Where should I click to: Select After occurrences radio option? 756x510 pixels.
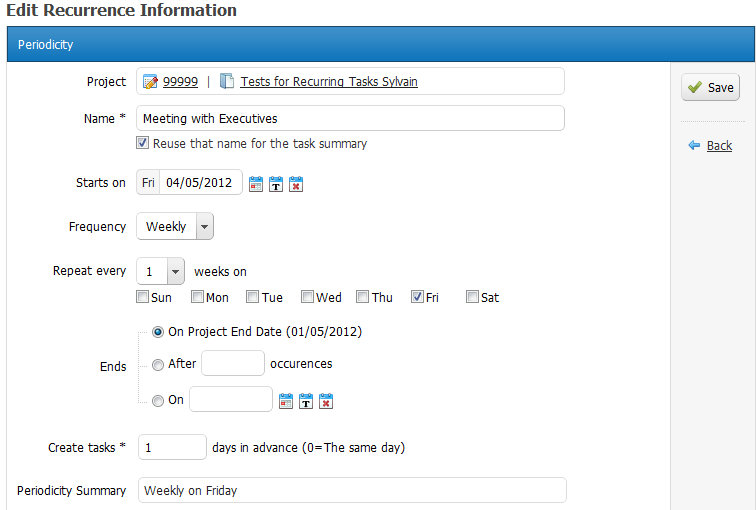[158, 365]
